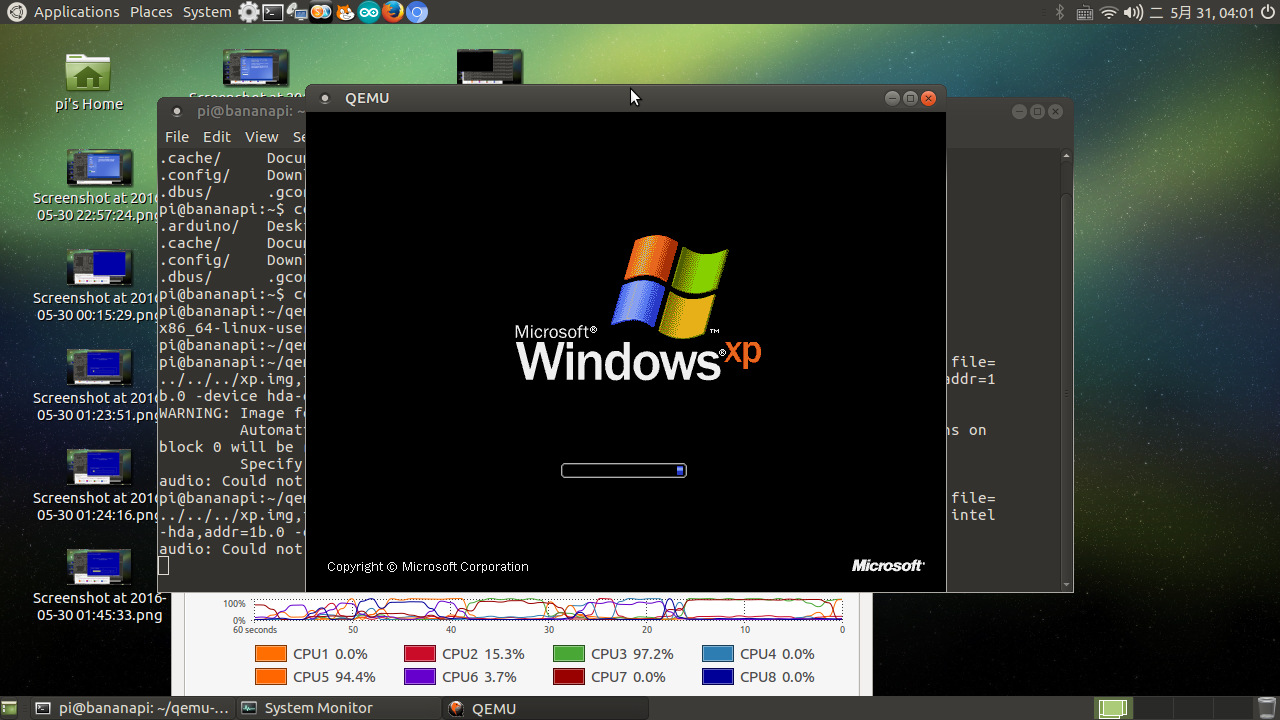
Task: Switch to System Monitor in taskbar
Action: pyautogui.click(x=338, y=708)
